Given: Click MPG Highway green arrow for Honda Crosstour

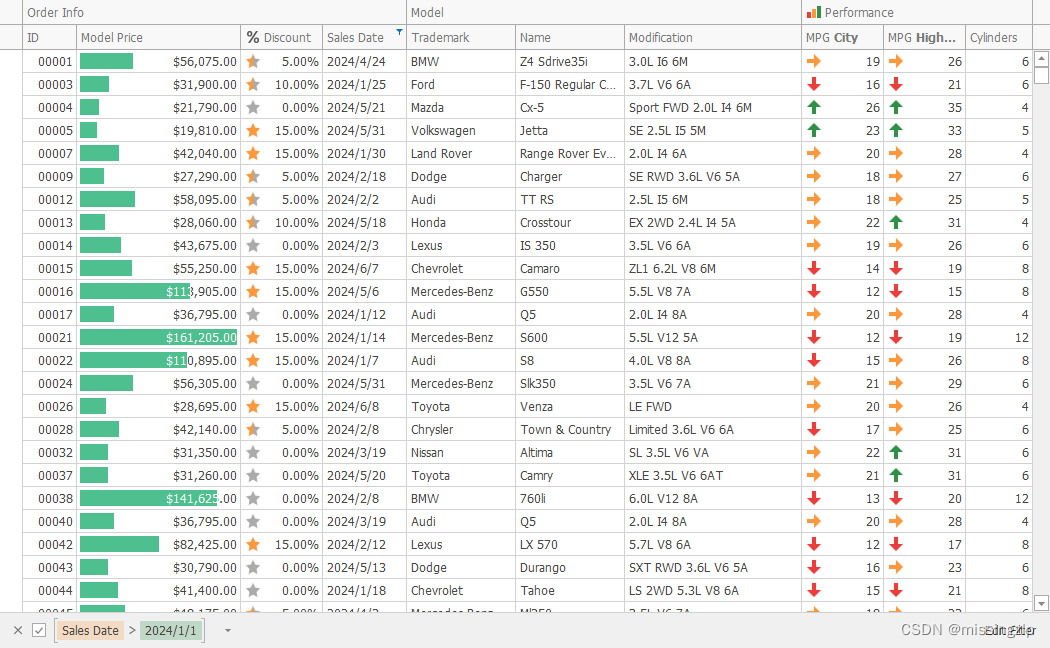Looking at the screenshot, I should pyautogui.click(x=895, y=222).
